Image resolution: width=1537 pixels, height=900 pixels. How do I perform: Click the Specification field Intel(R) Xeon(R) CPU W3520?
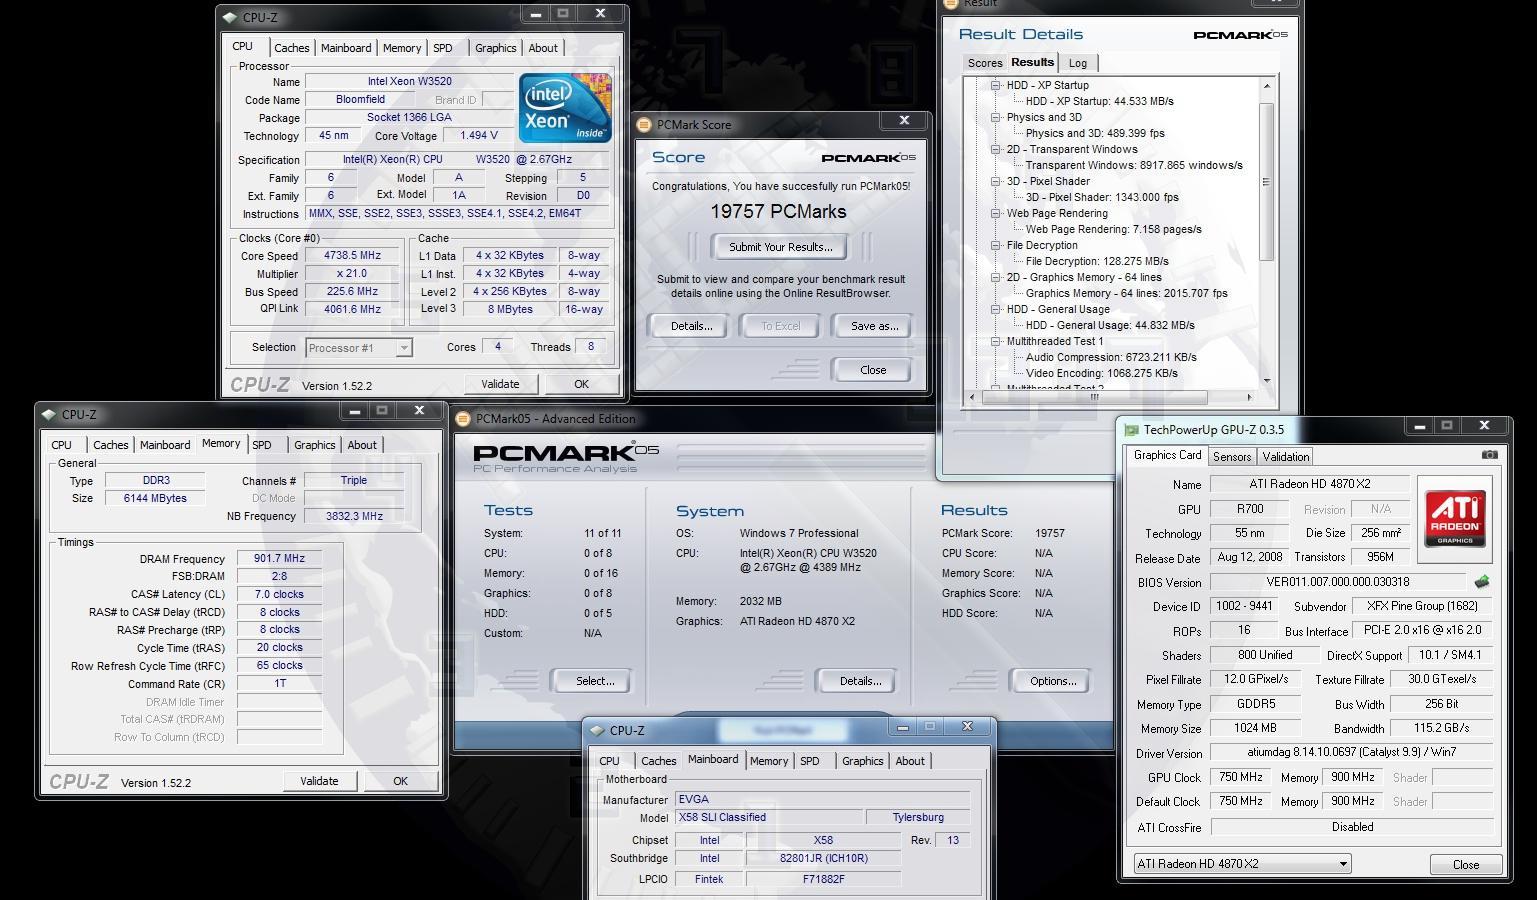[x=457, y=159]
